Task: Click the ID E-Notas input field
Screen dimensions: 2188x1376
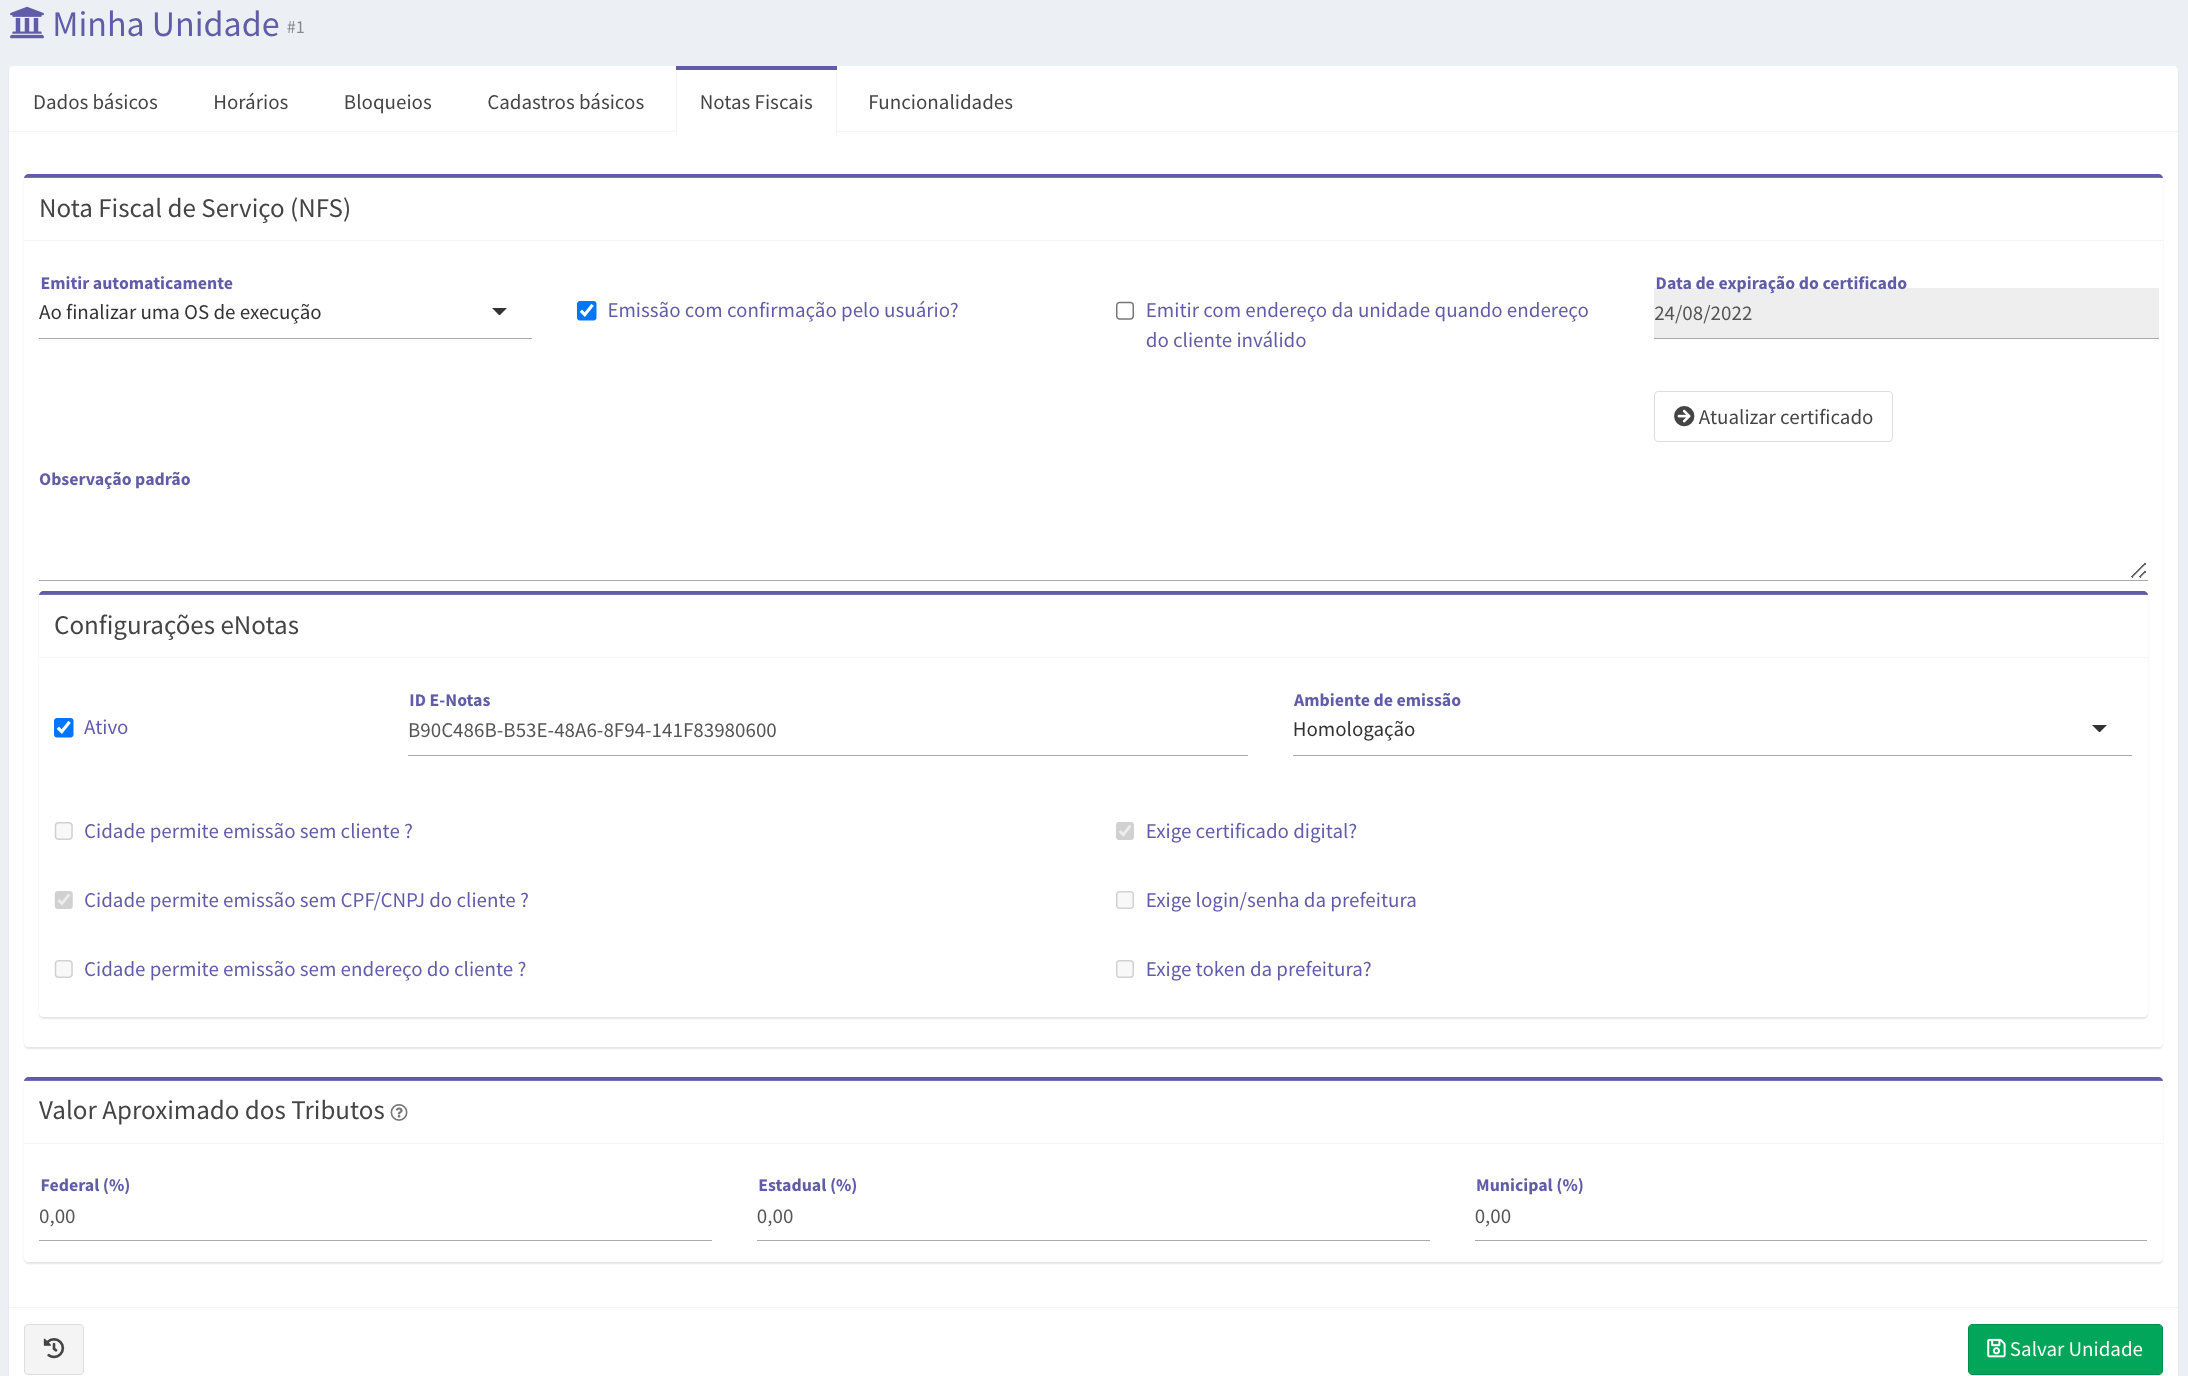Action: pyautogui.click(x=828, y=731)
